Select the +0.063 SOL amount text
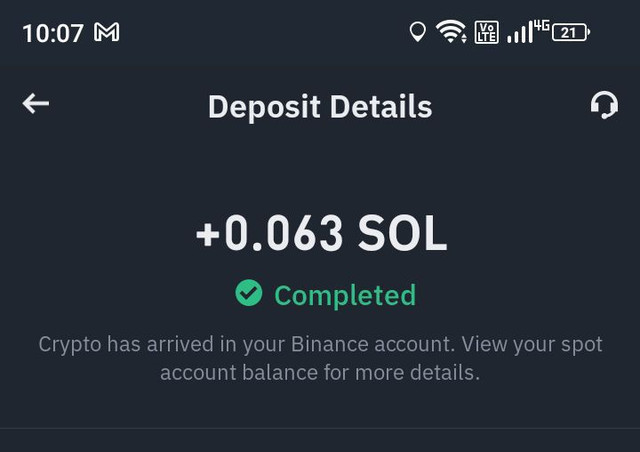The width and height of the screenshot is (640, 452). coord(322,233)
